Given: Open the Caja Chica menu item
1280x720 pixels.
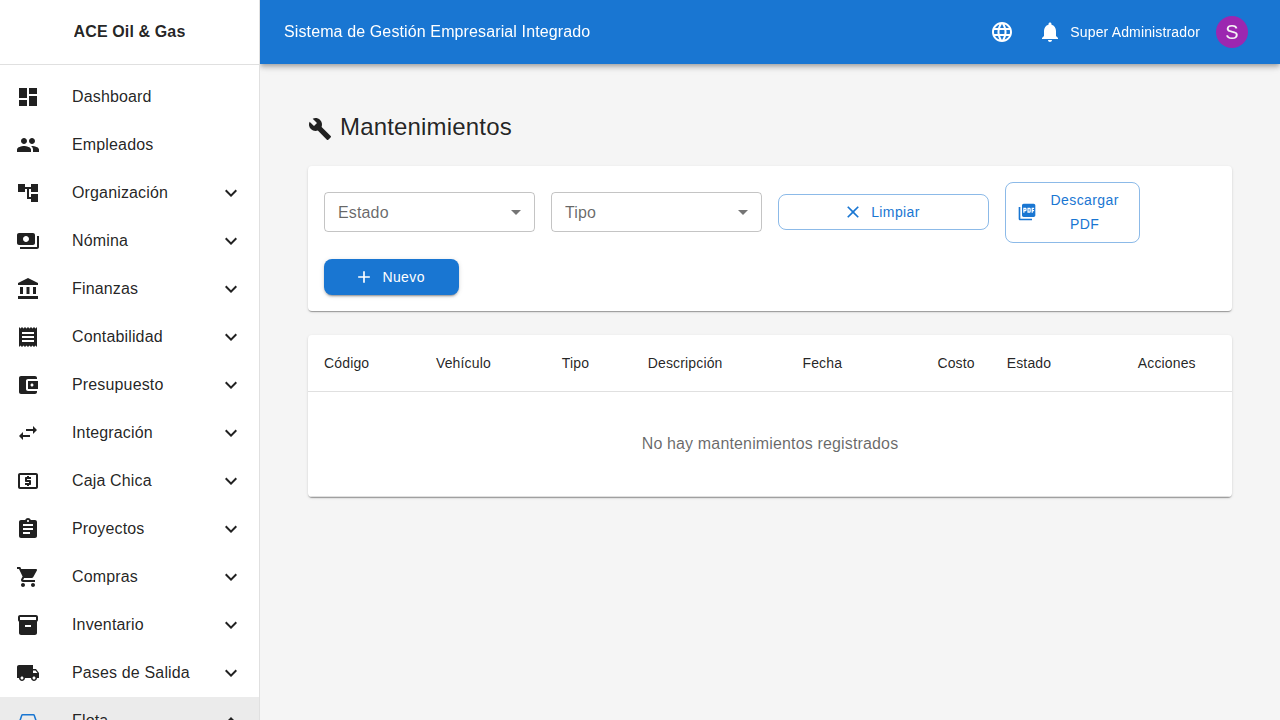Looking at the screenshot, I should click(111, 481).
